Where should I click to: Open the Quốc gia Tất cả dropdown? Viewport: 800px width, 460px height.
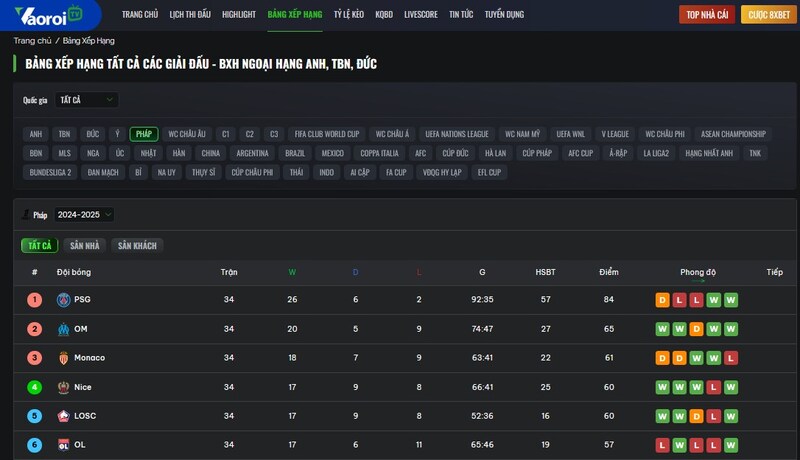coord(86,100)
